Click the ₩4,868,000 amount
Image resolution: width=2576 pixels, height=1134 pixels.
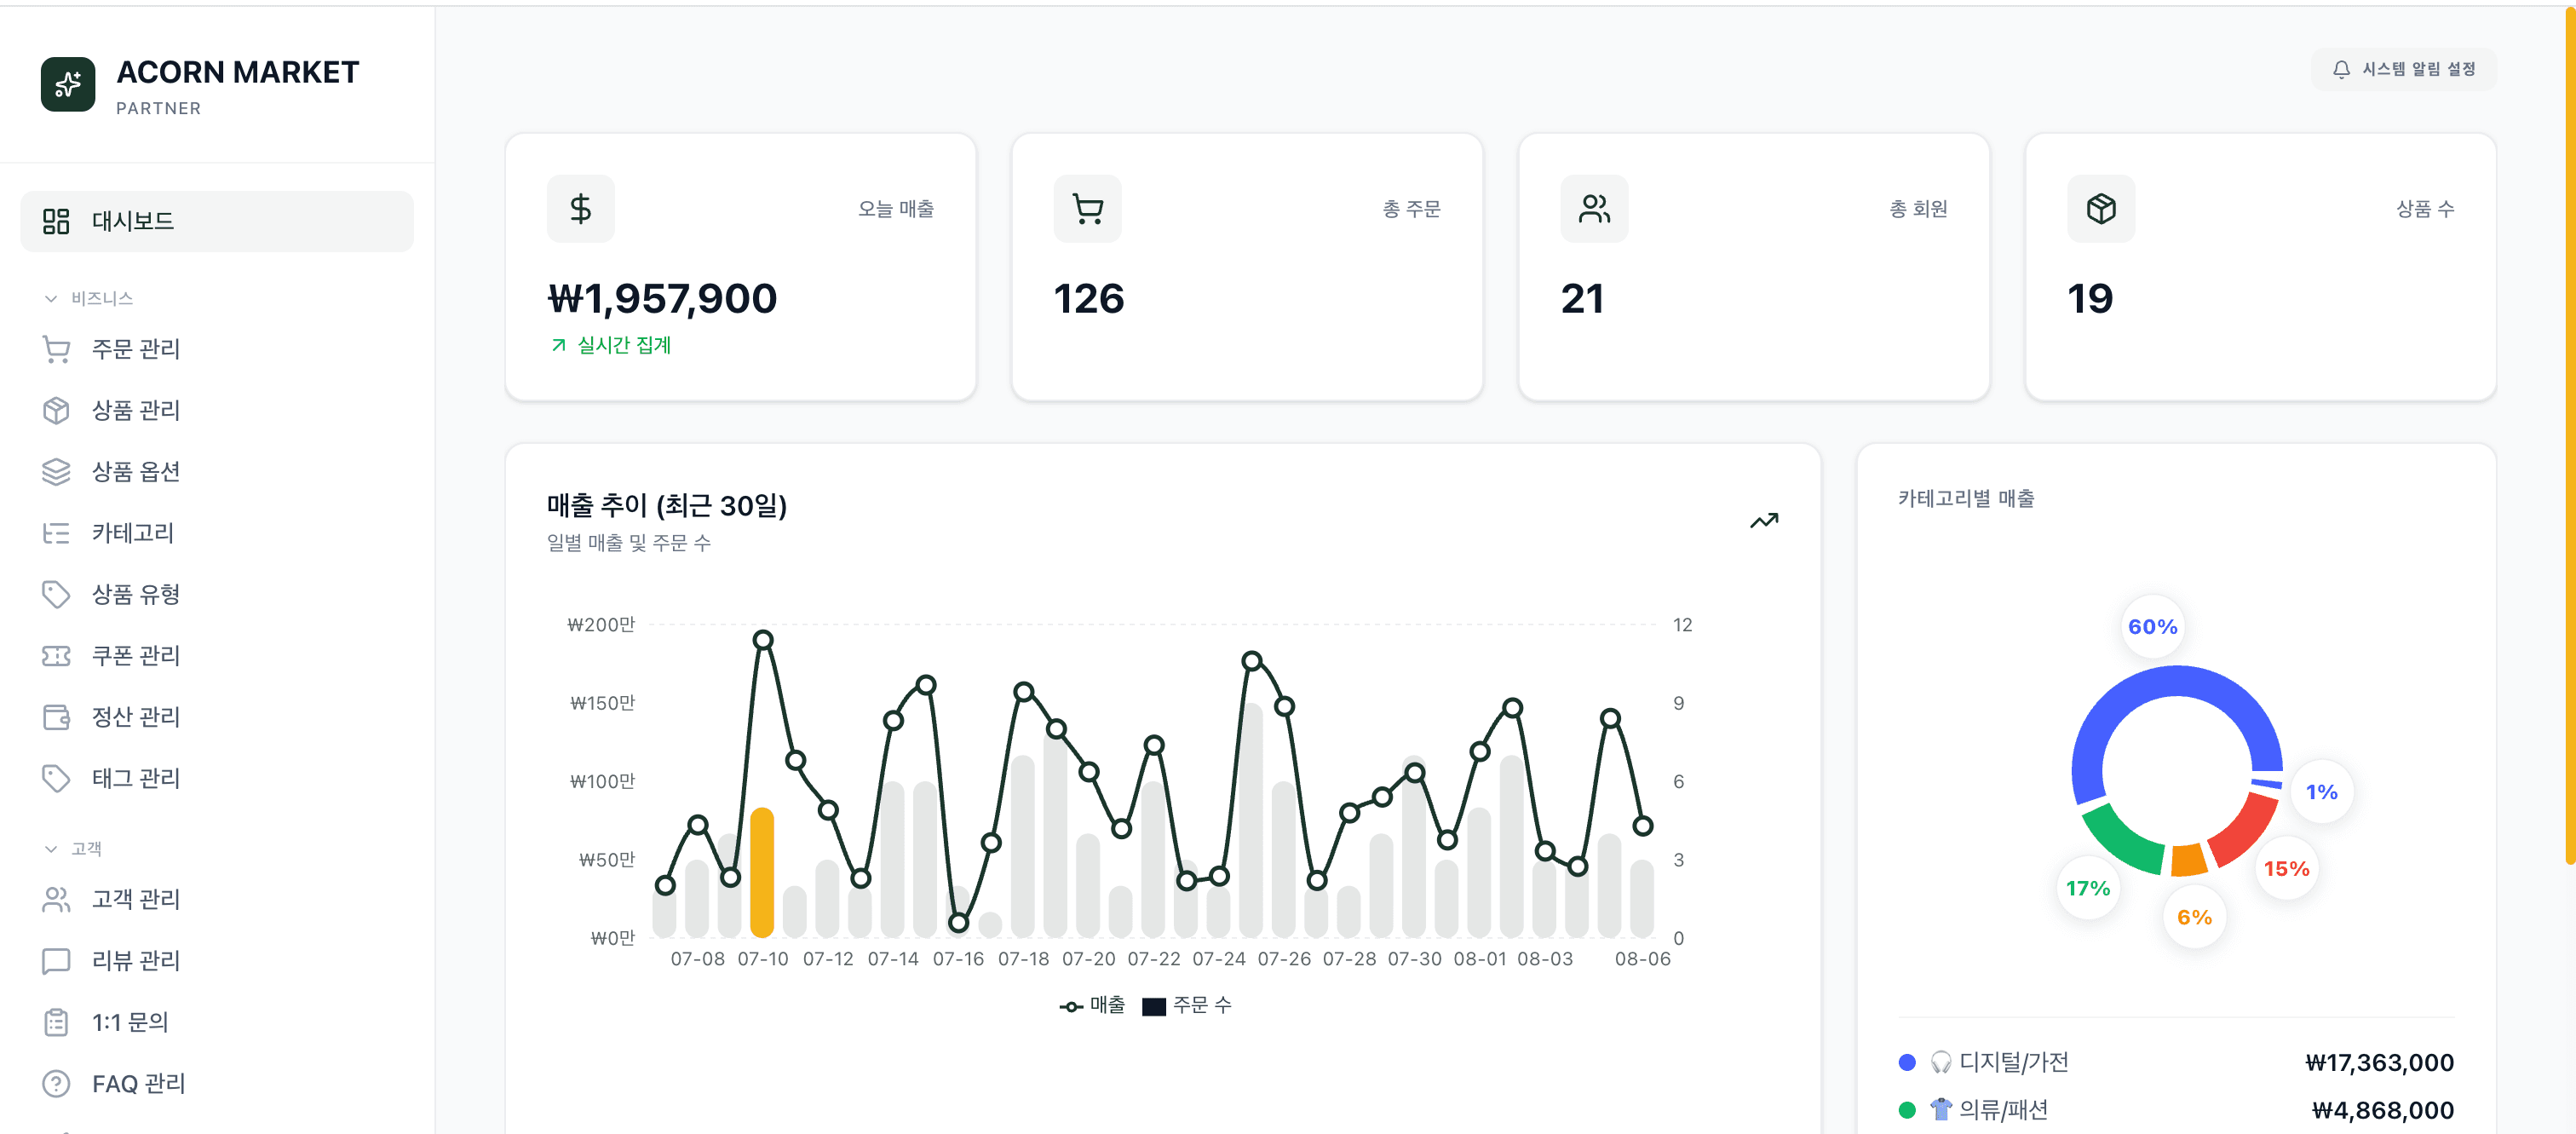2383,1110
